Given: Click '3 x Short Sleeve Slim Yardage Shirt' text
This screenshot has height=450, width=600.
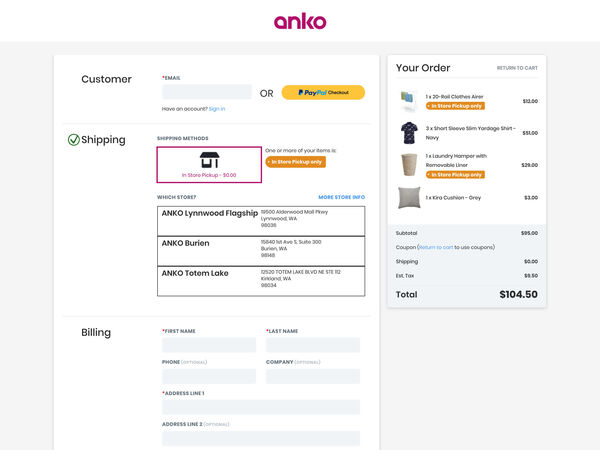Looking at the screenshot, I should click(471, 133).
